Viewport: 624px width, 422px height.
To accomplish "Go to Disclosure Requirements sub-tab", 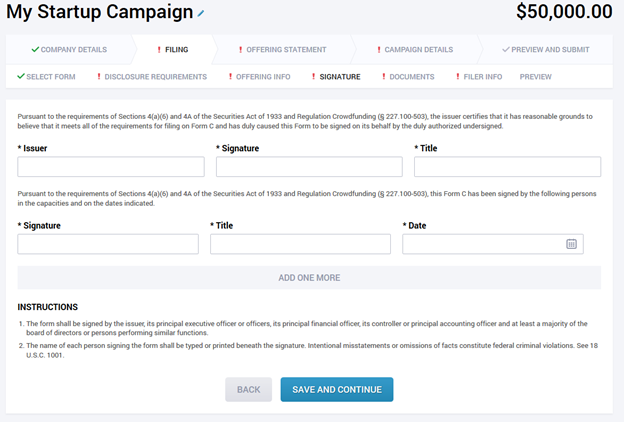I will coord(152,77).
